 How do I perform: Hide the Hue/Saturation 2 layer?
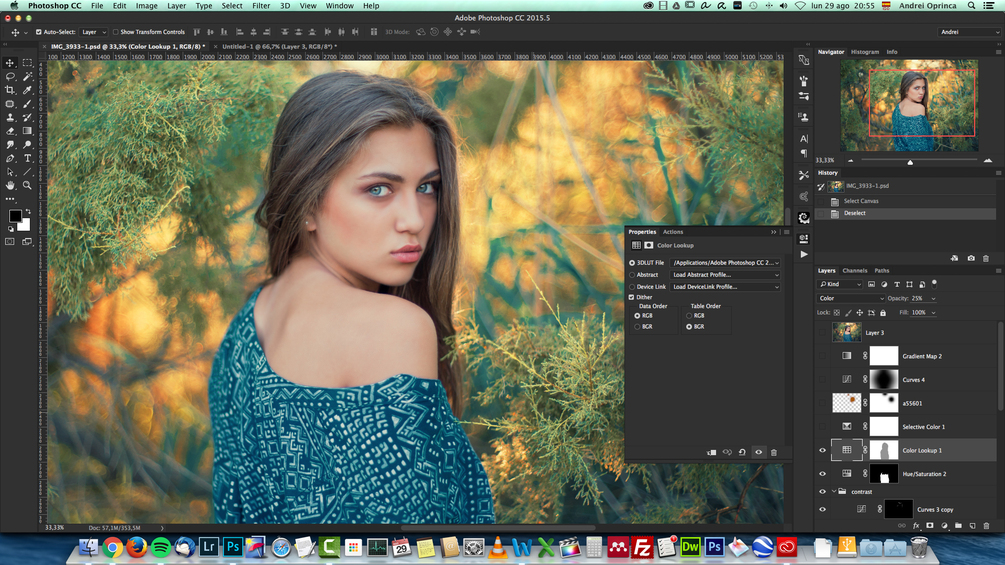click(822, 474)
